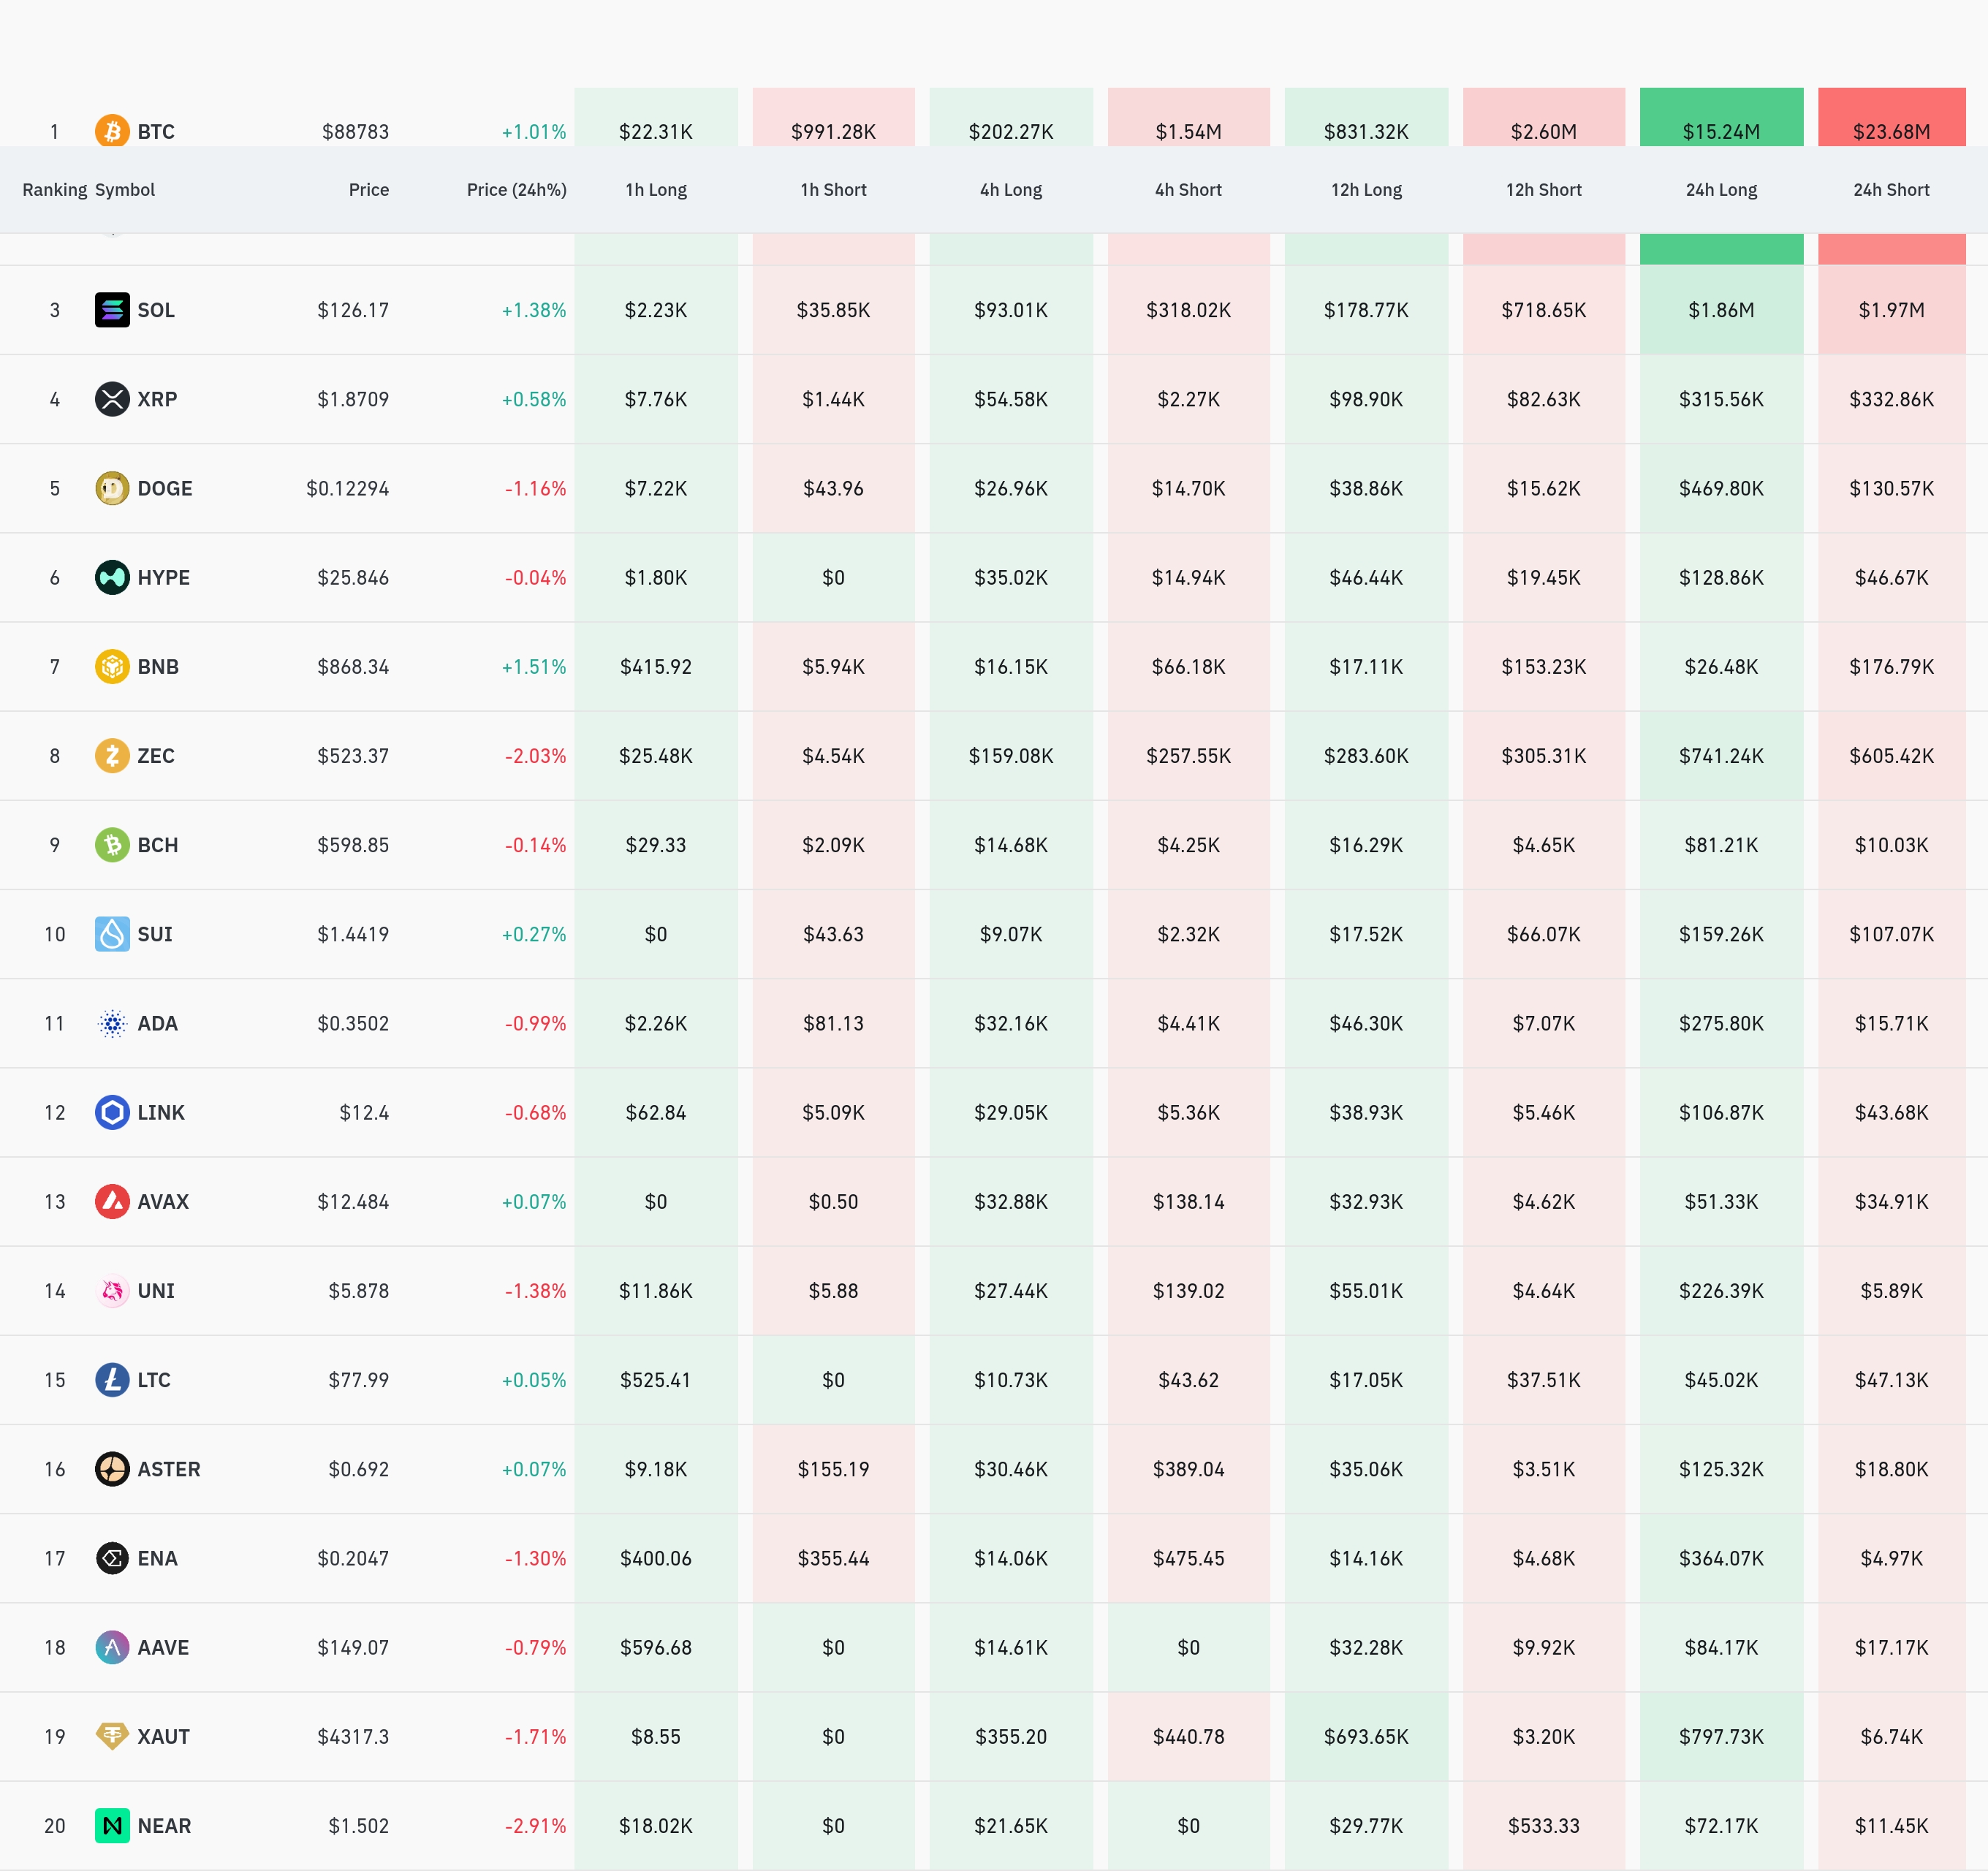Click the NEAR coin icon
1988x1871 pixels.
pyautogui.click(x=112, y=1825)
